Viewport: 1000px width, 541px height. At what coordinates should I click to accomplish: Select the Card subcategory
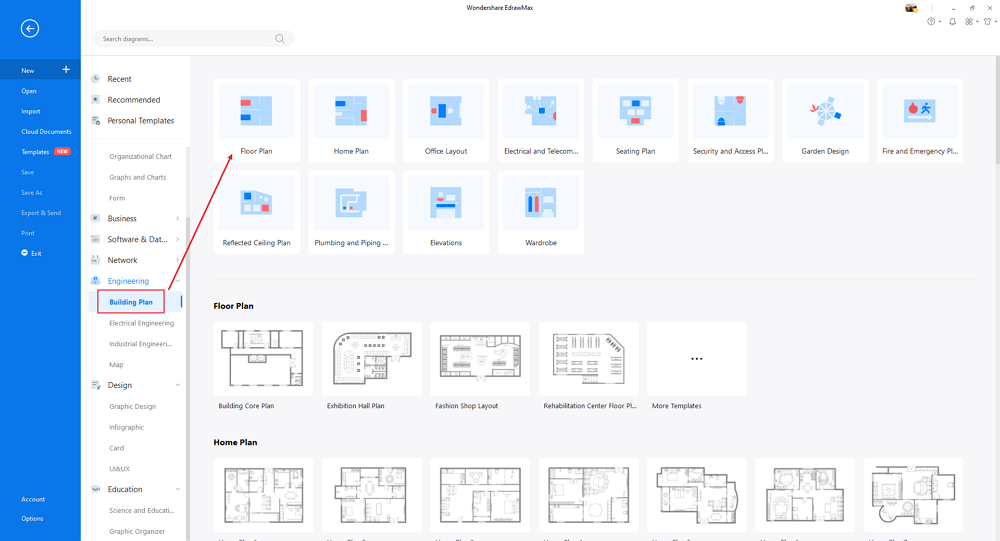tap(116, 448)
